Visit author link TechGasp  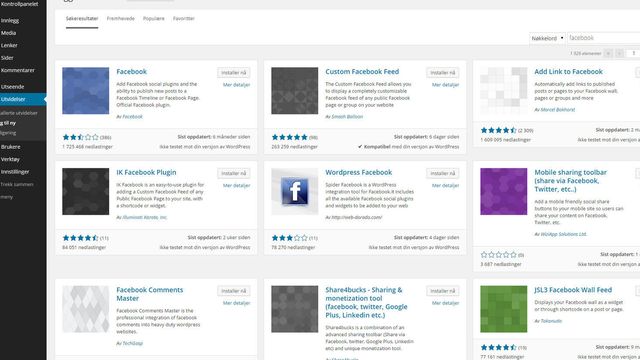(x=133, y=343)
